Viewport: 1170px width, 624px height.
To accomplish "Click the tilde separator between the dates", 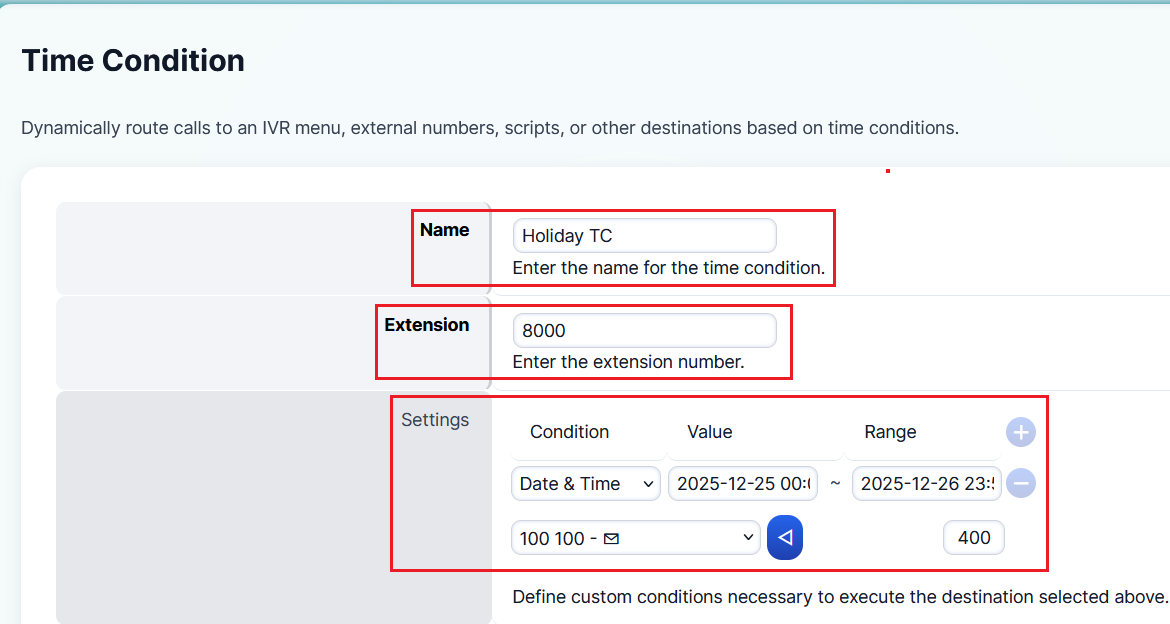I will [835, 484].
